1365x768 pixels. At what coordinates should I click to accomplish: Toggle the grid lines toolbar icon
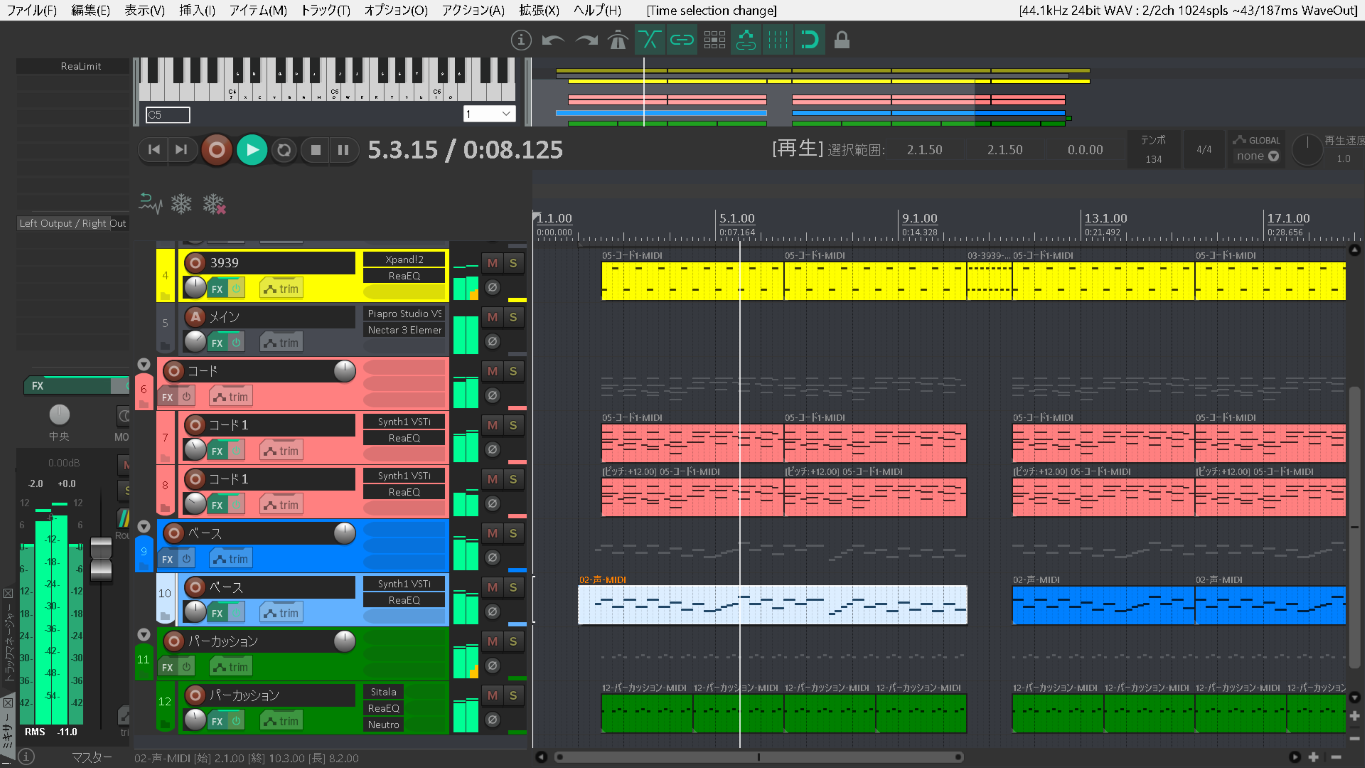pos(778,40)
